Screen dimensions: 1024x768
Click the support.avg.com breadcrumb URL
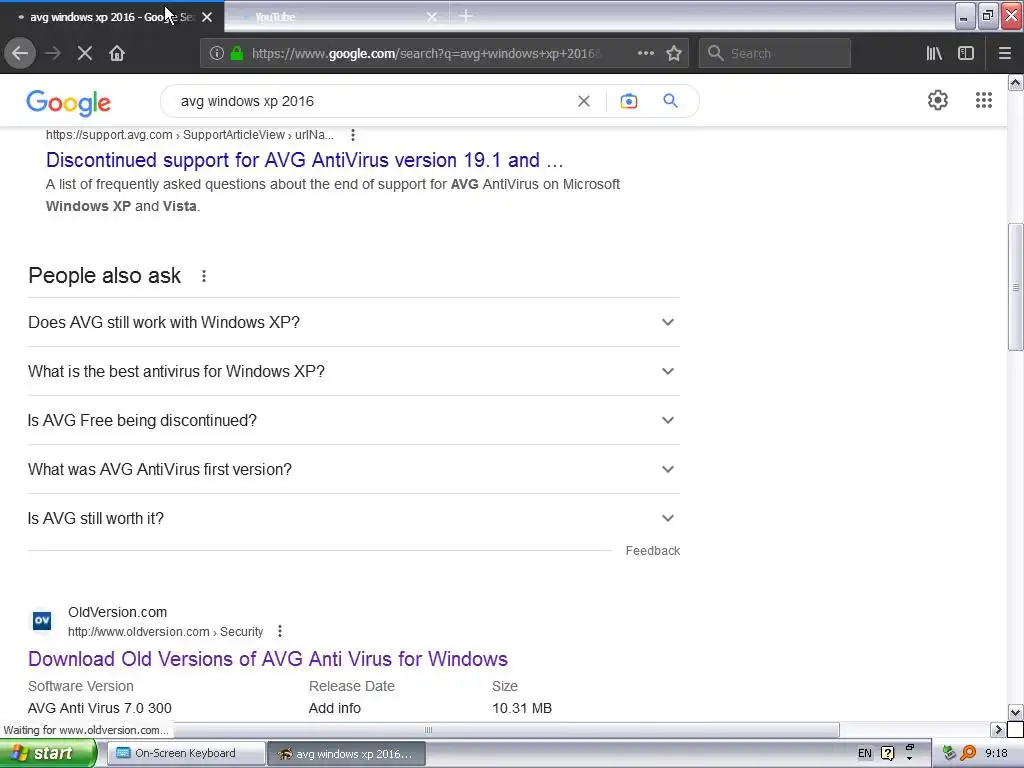(189, 135)
